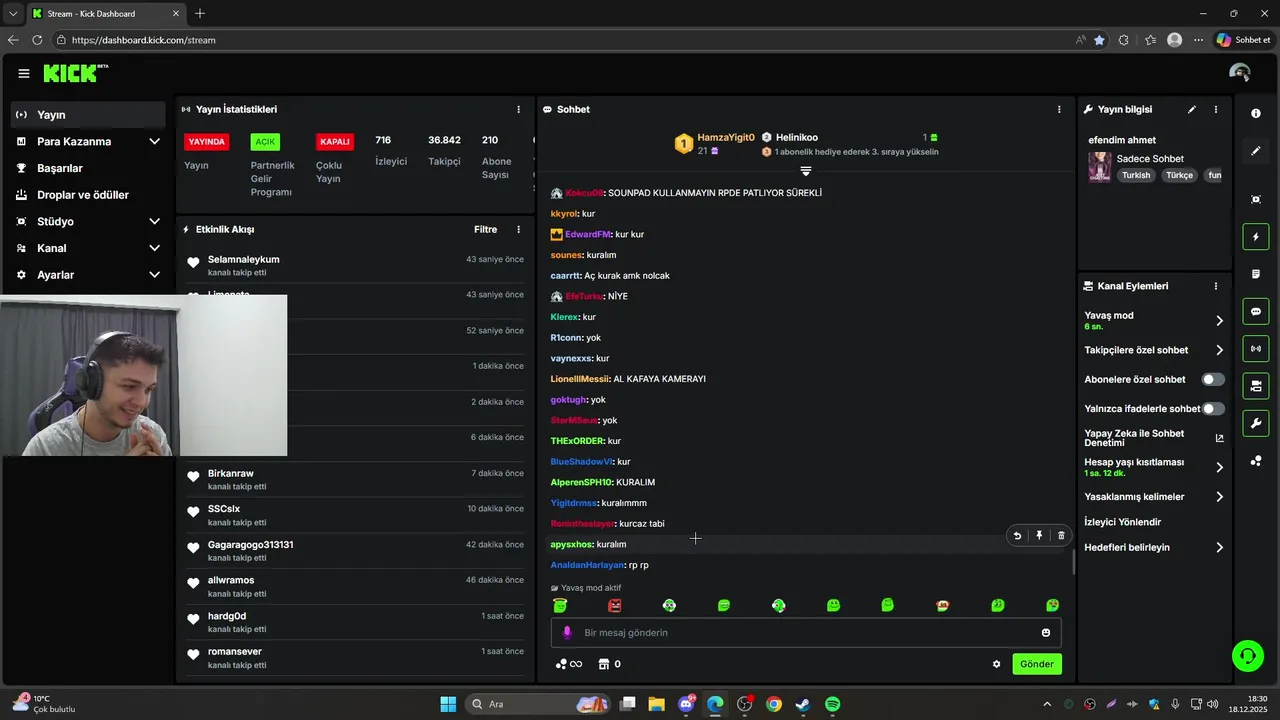1280x720 pixels.
Task: Open Sohbet panel three-dot menu
Action: (1059, 109)
